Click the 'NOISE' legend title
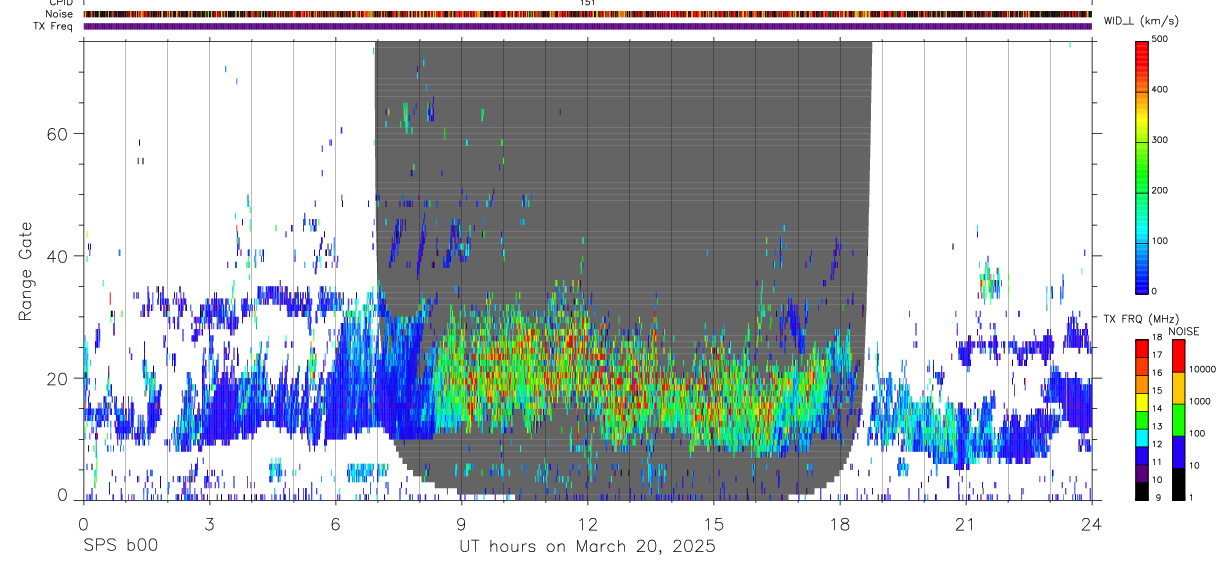1228x567 pixels. coord(1183,331)
